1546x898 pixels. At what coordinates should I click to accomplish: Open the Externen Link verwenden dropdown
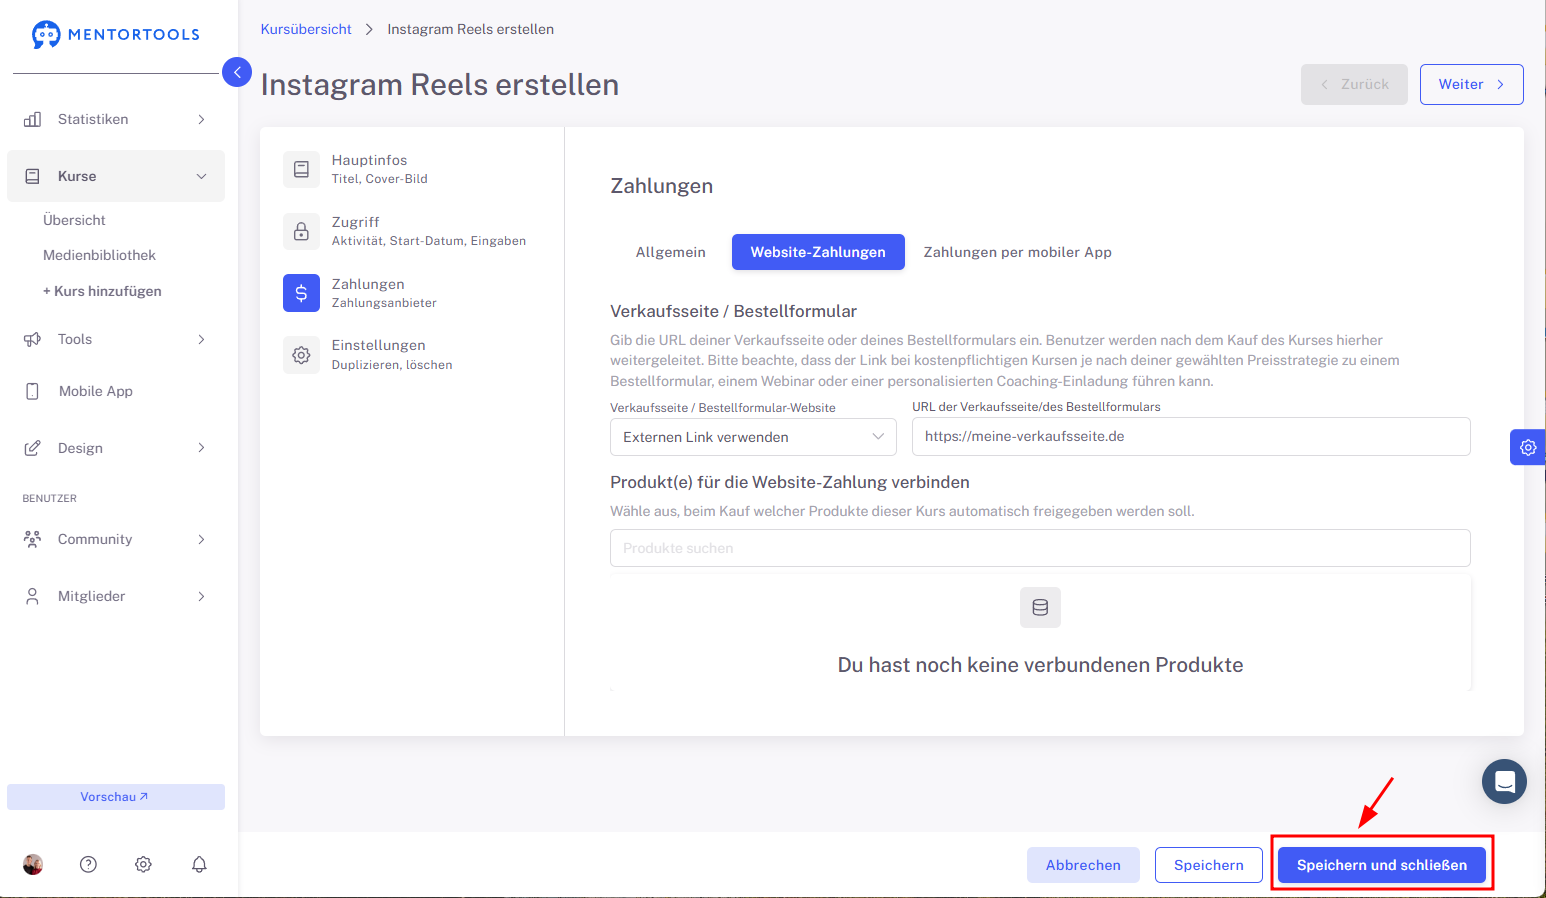point(753,437)
